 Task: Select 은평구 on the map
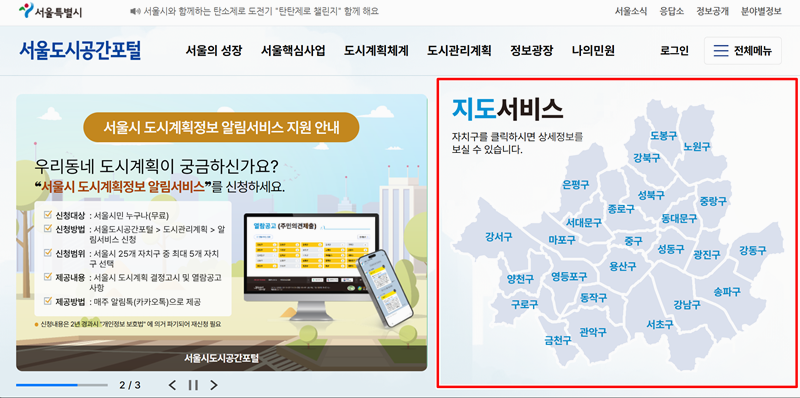(x=576, y=185)
